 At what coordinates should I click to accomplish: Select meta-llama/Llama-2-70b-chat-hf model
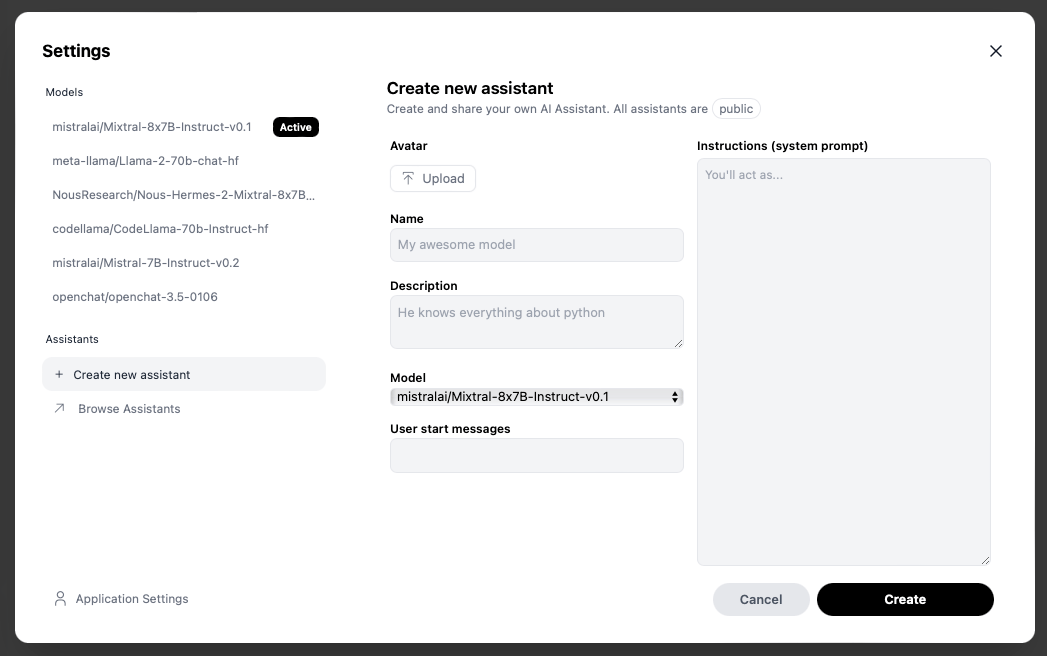[x=145, y=161]
